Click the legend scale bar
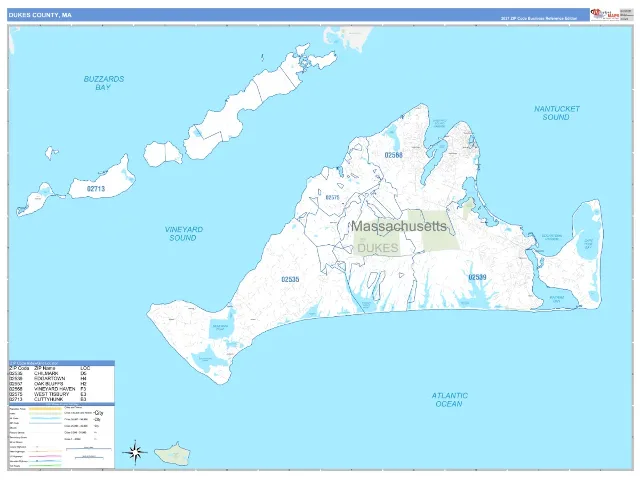The image size is (640, 480). pos(89,449)
